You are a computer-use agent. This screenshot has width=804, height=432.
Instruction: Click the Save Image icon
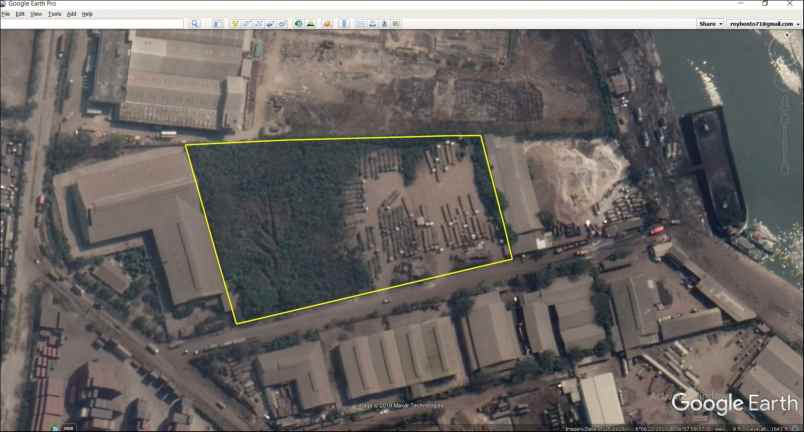tap(384, 23)
